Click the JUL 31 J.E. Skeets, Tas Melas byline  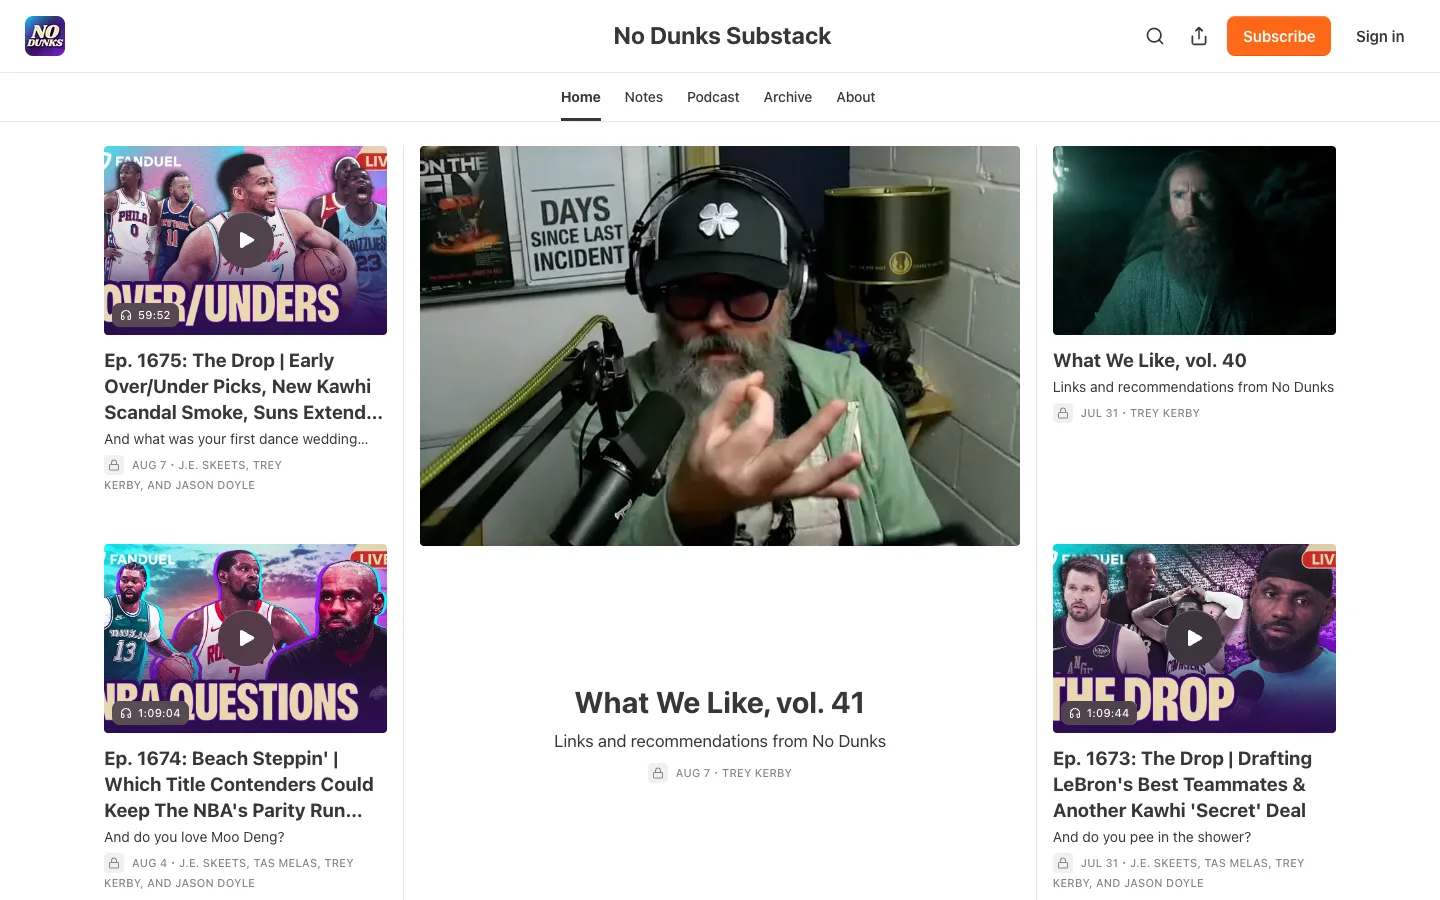1179,873
